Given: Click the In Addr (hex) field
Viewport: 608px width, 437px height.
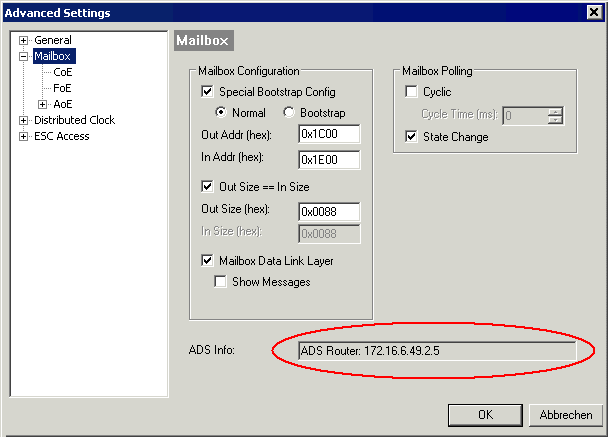Looking at the screenshot, I should click(329, 160).
